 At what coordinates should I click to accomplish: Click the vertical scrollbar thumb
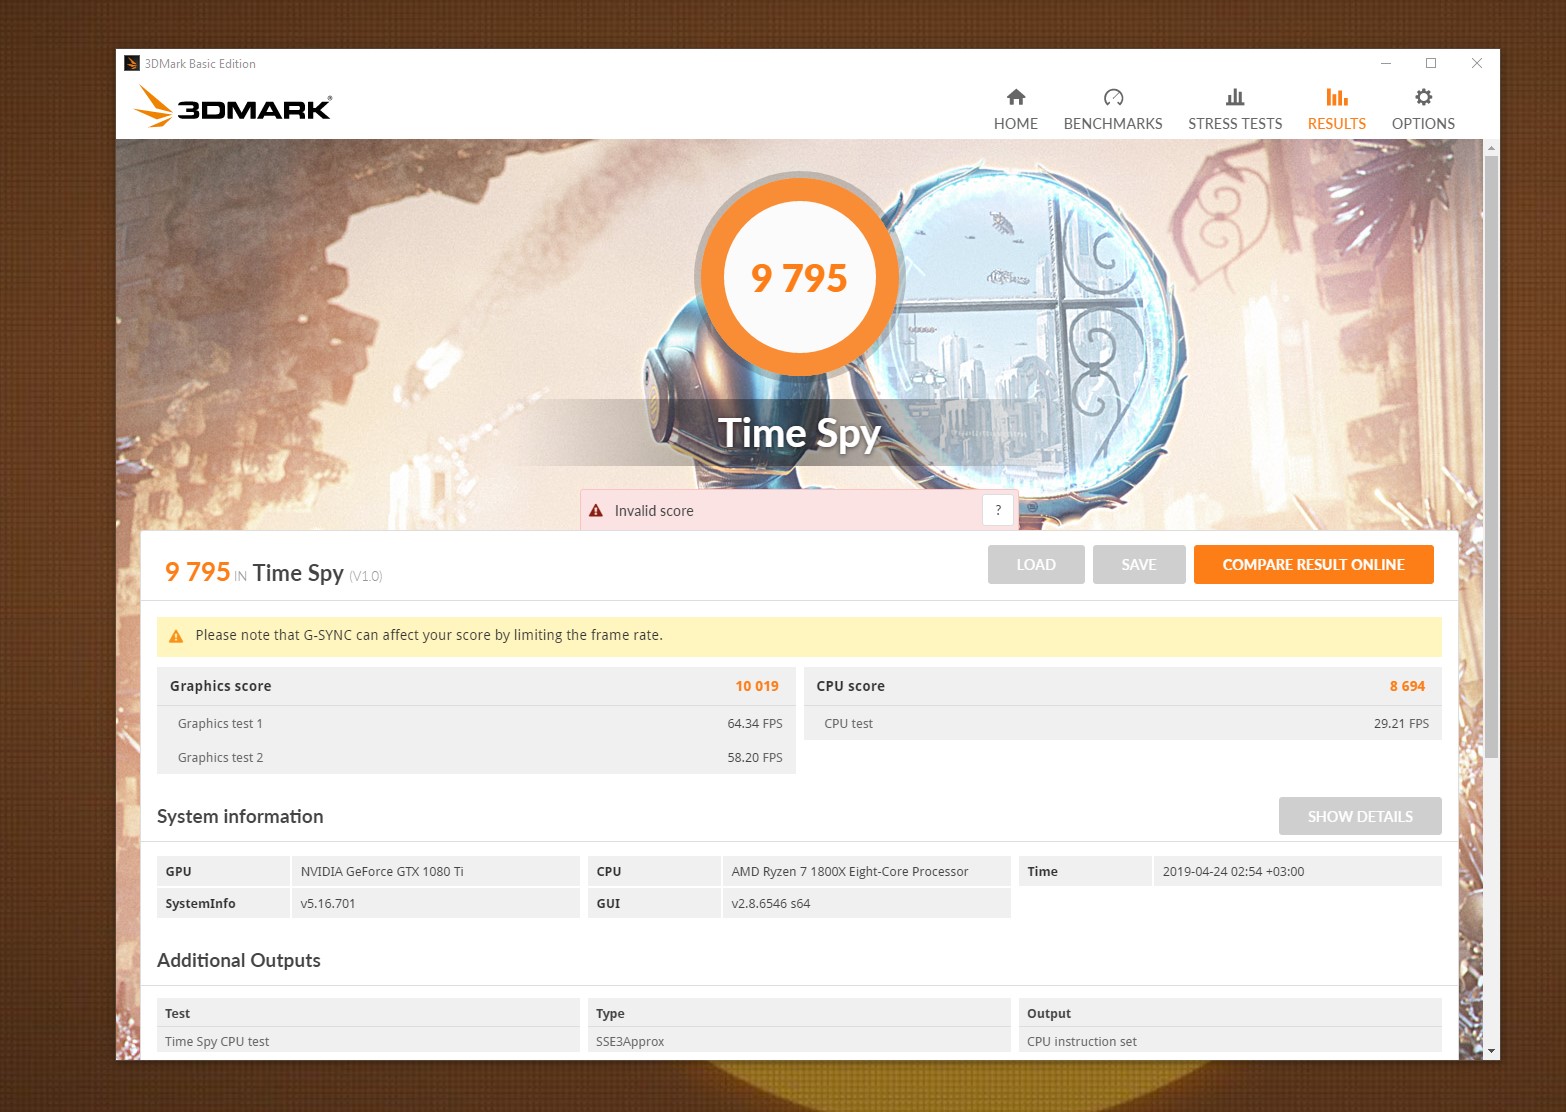coord(1491,456)
